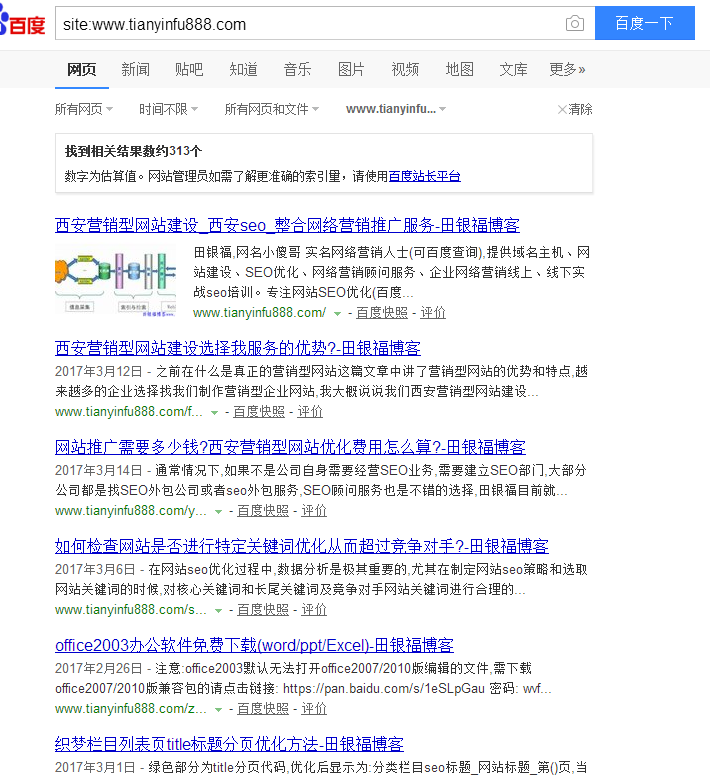710x776 pixels.
Task: Click the 百度一下 search button
Action: pos(645,23)
